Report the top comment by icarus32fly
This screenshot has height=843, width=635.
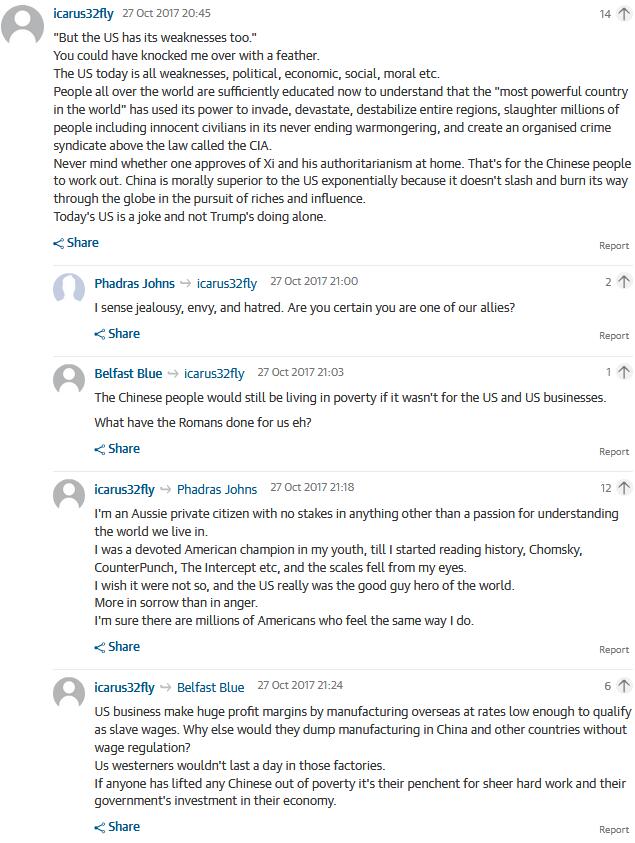pyautogui.click(x=613, y=246)
